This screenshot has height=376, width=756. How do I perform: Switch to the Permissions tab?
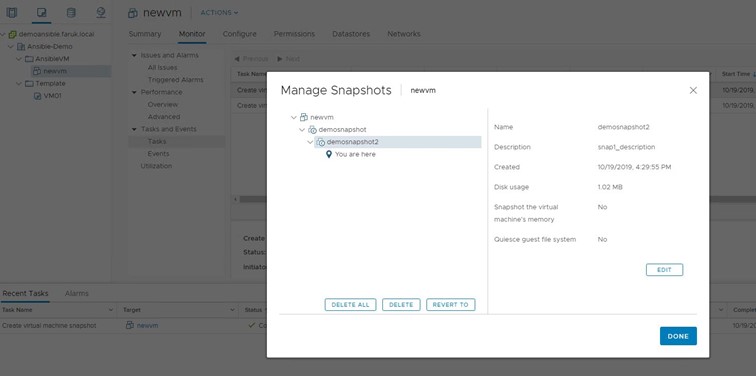click(x=294, y=34)
